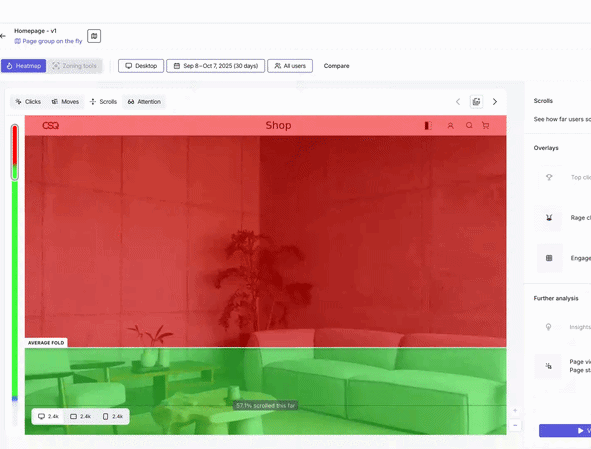
Task: Click the Compare button
Action: pos(336,66)
